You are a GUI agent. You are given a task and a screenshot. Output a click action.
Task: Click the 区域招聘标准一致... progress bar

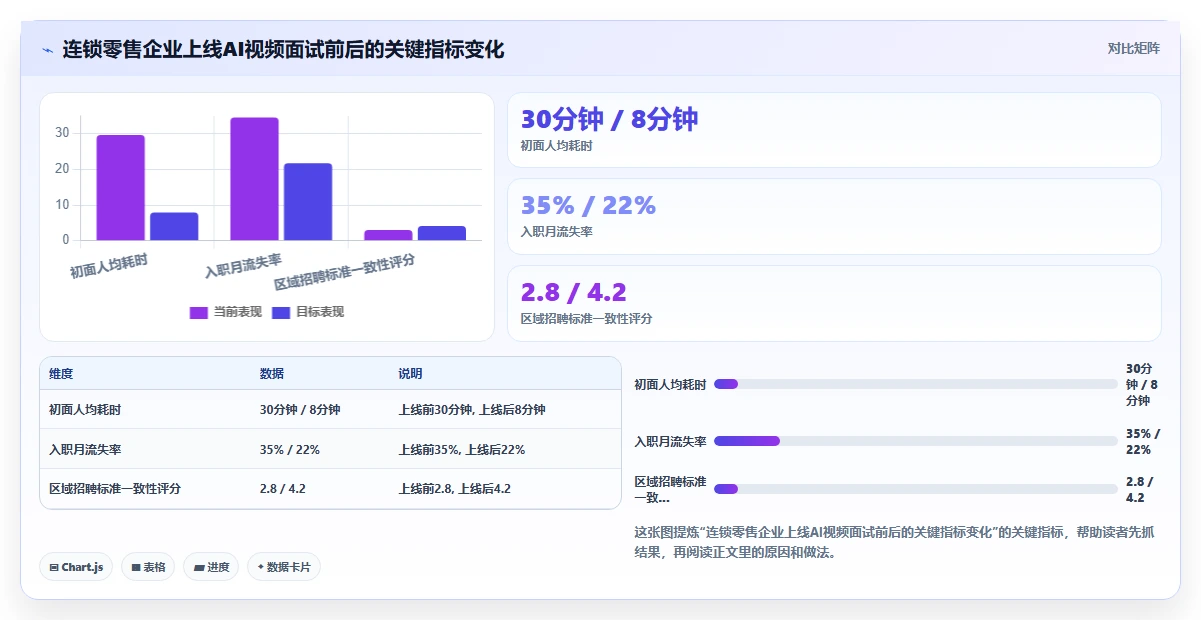click(916, 489)
